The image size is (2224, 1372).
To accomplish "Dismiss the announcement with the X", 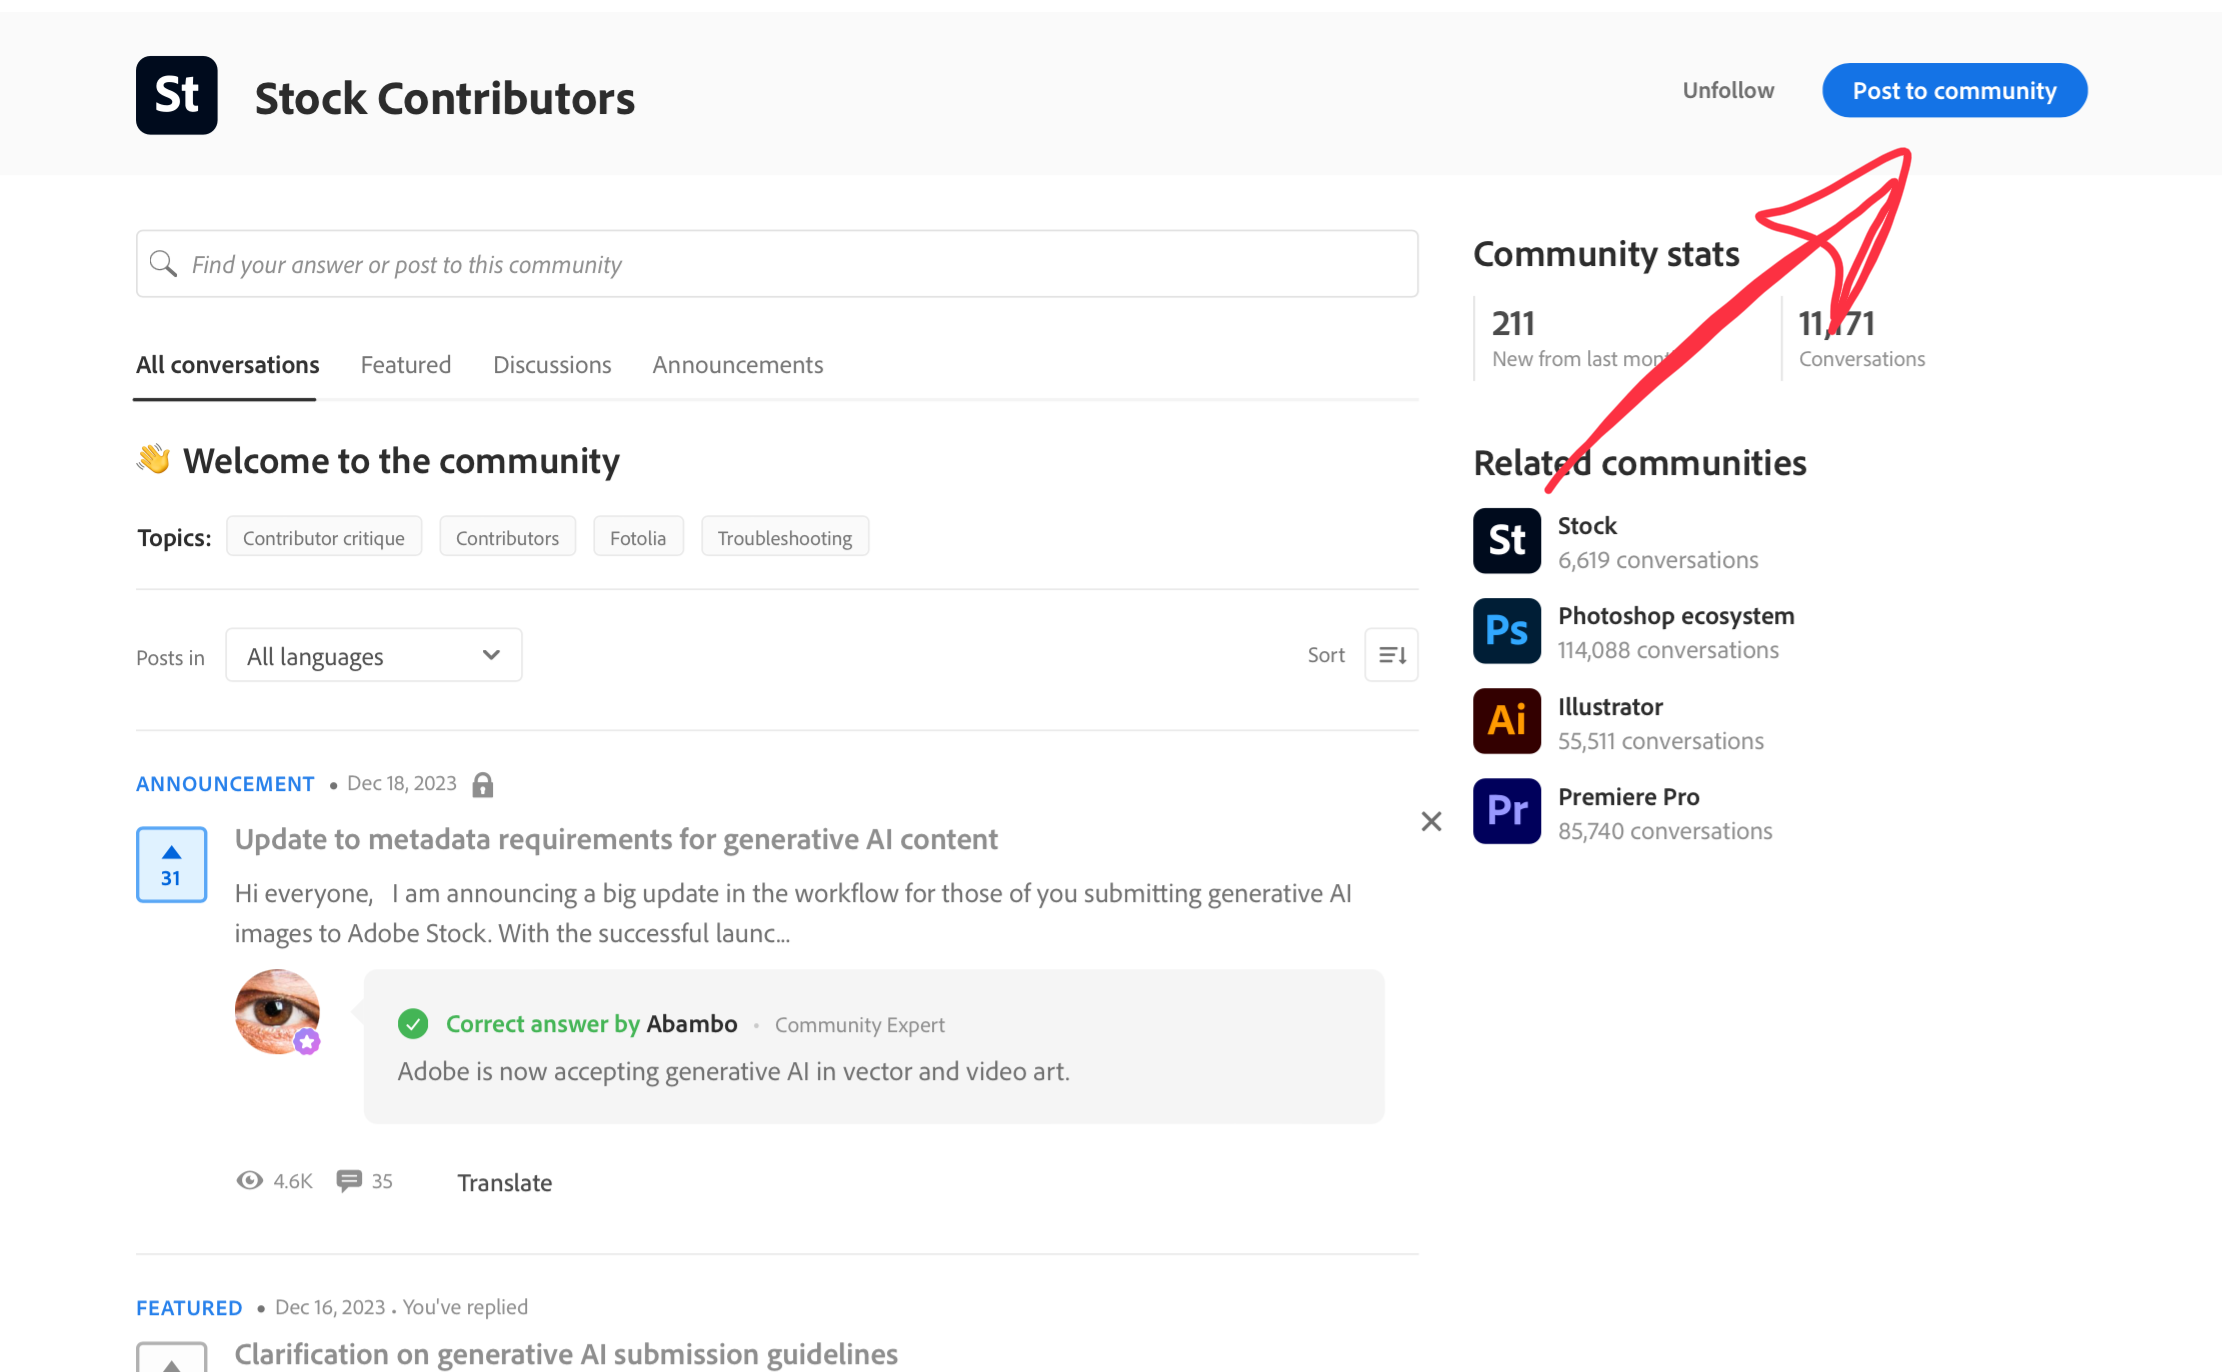I will click(x=1431, y=821).
